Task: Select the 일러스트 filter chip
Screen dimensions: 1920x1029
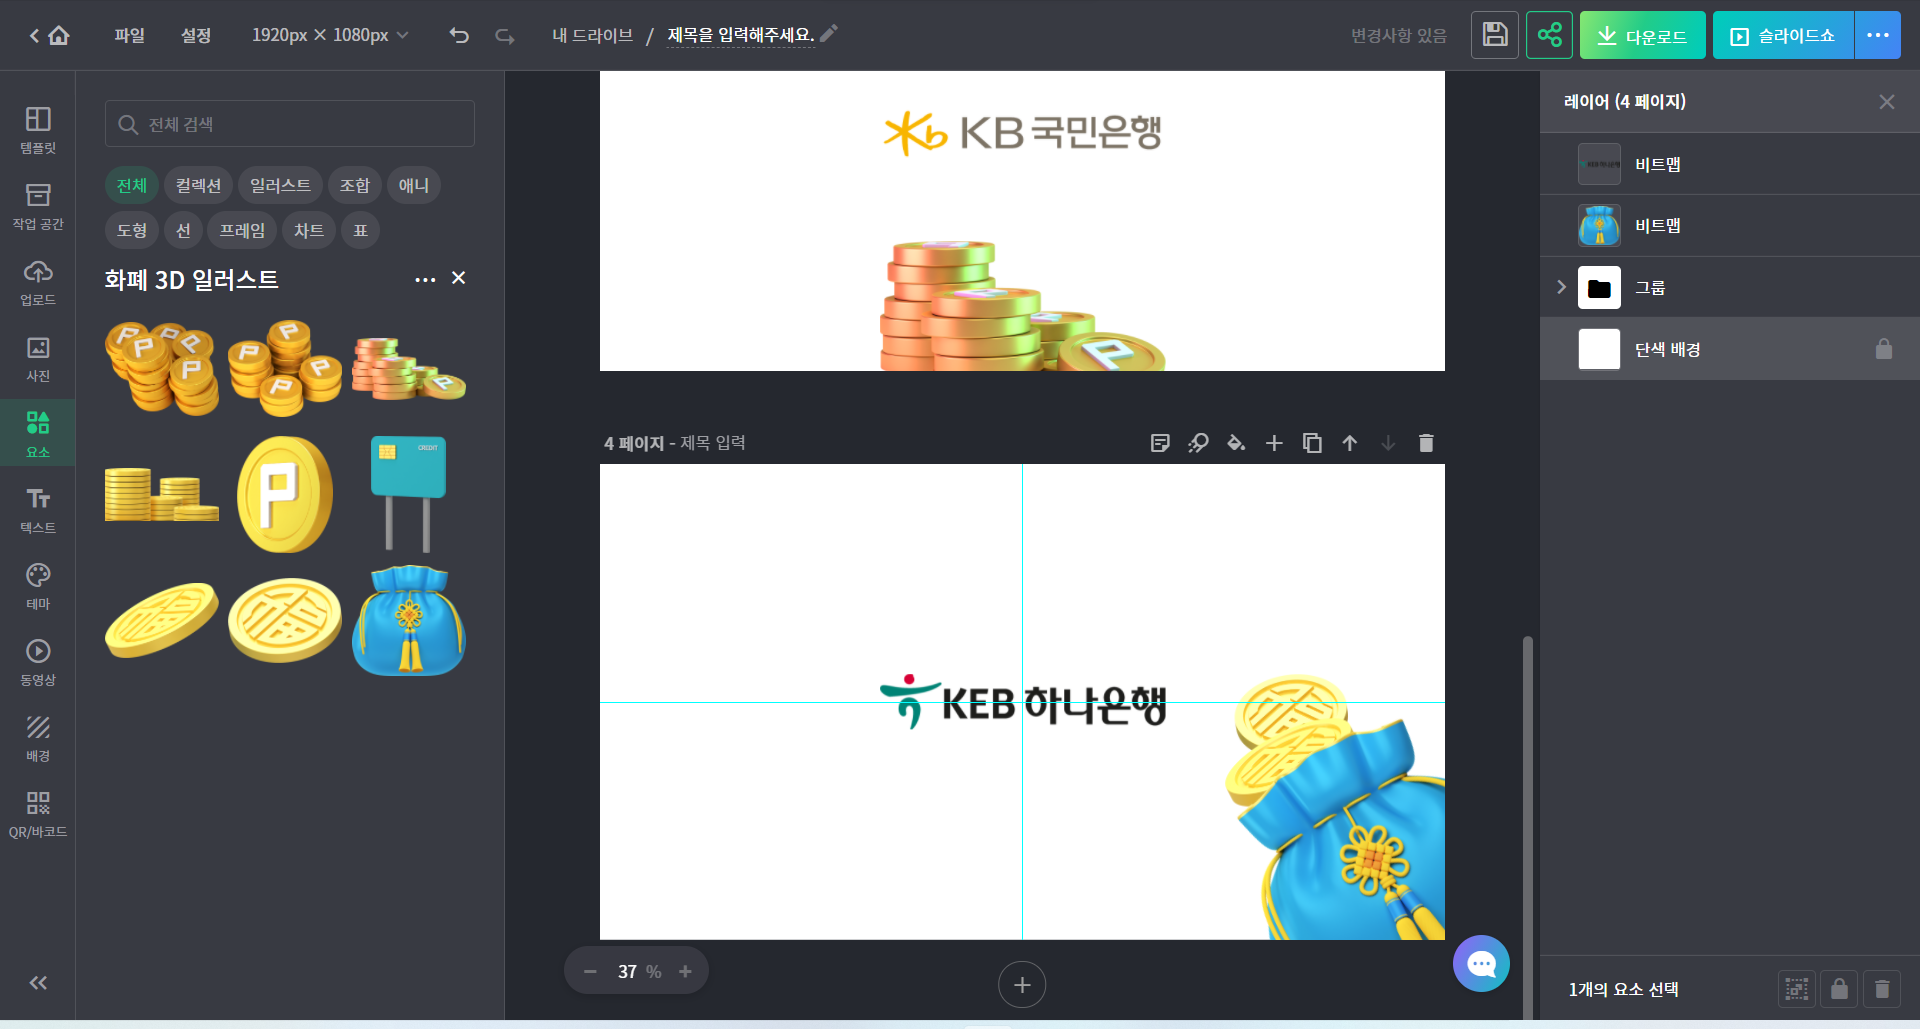Action: pyautogui.click(x=280, y=185)
